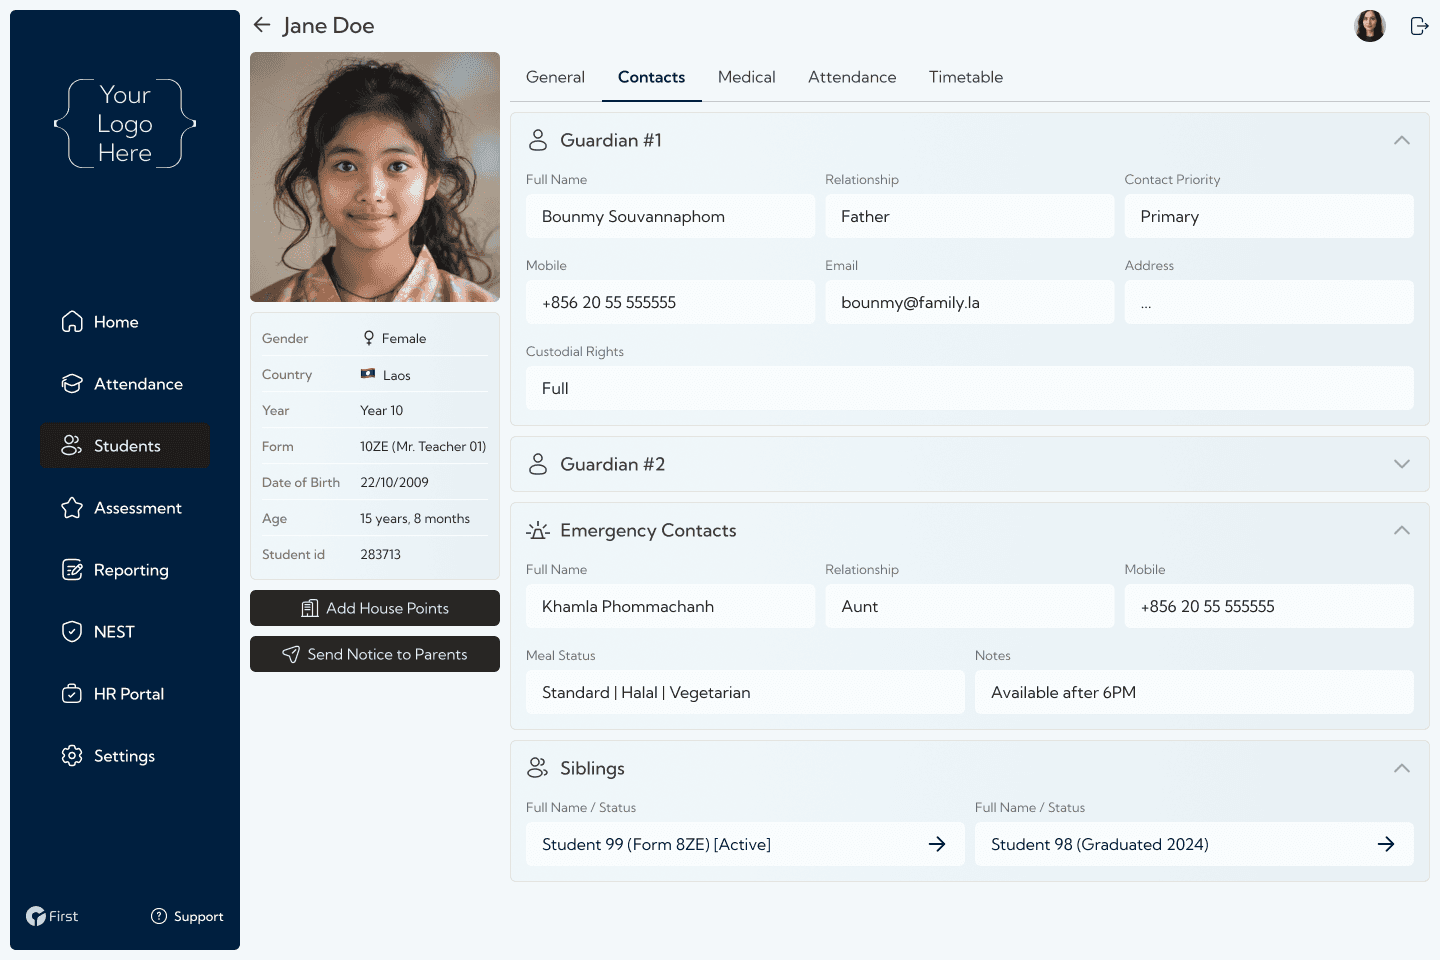This screenshot has height=960, width=1440.
Task: Click the logout icon
Action: tap(1419, 26)
